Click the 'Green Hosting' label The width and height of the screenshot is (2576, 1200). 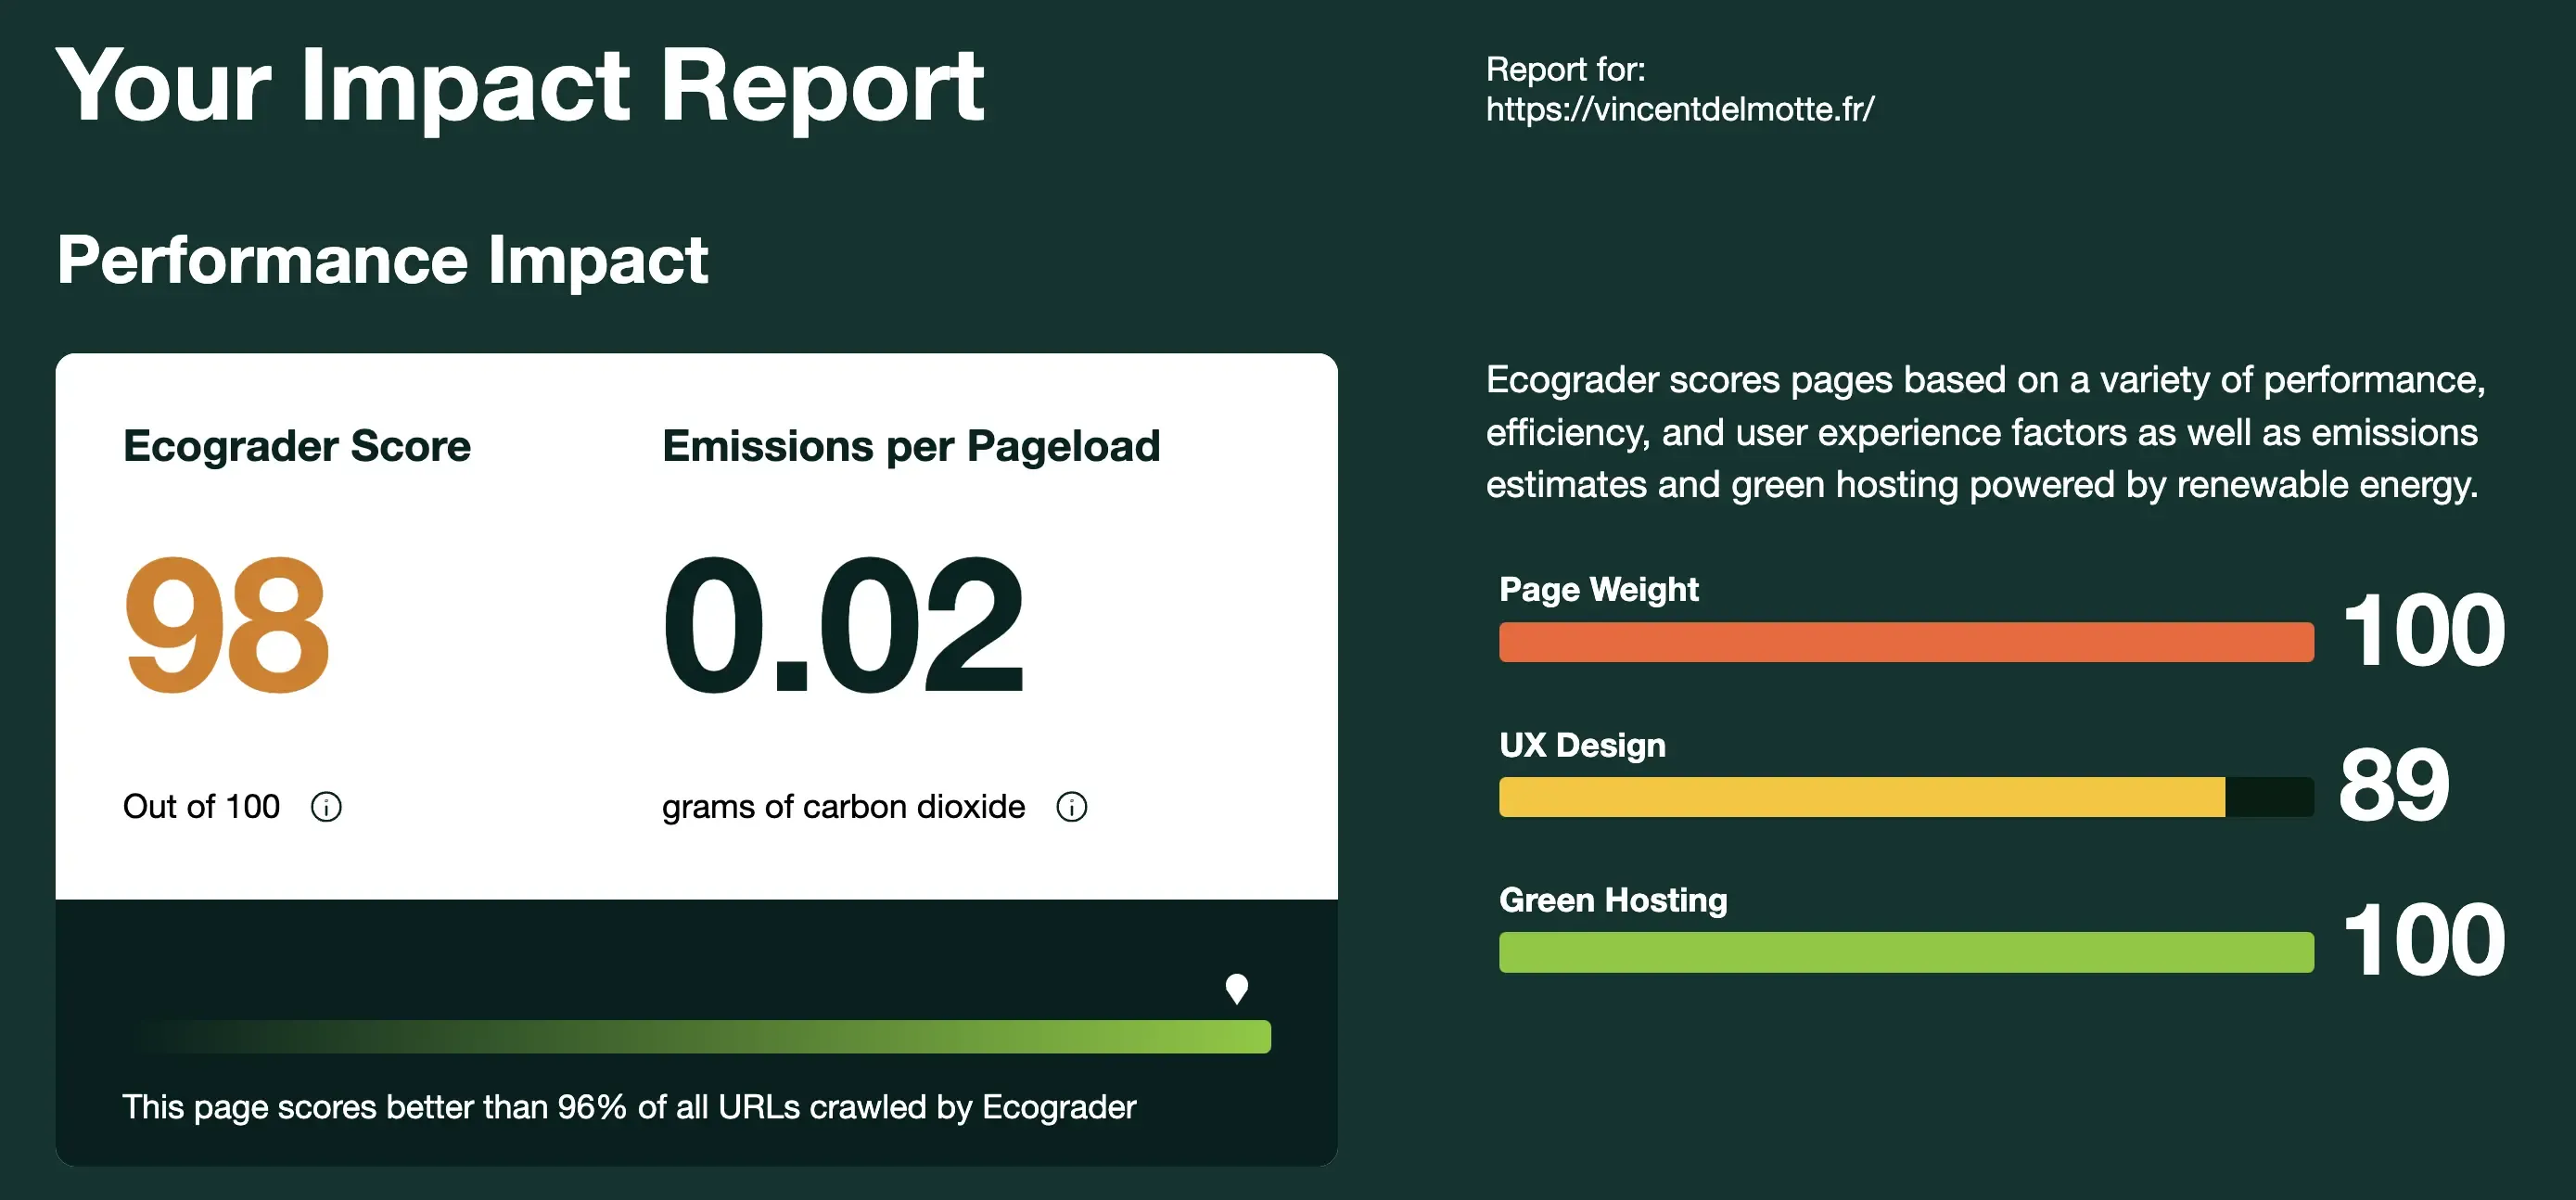[1613, 900]
